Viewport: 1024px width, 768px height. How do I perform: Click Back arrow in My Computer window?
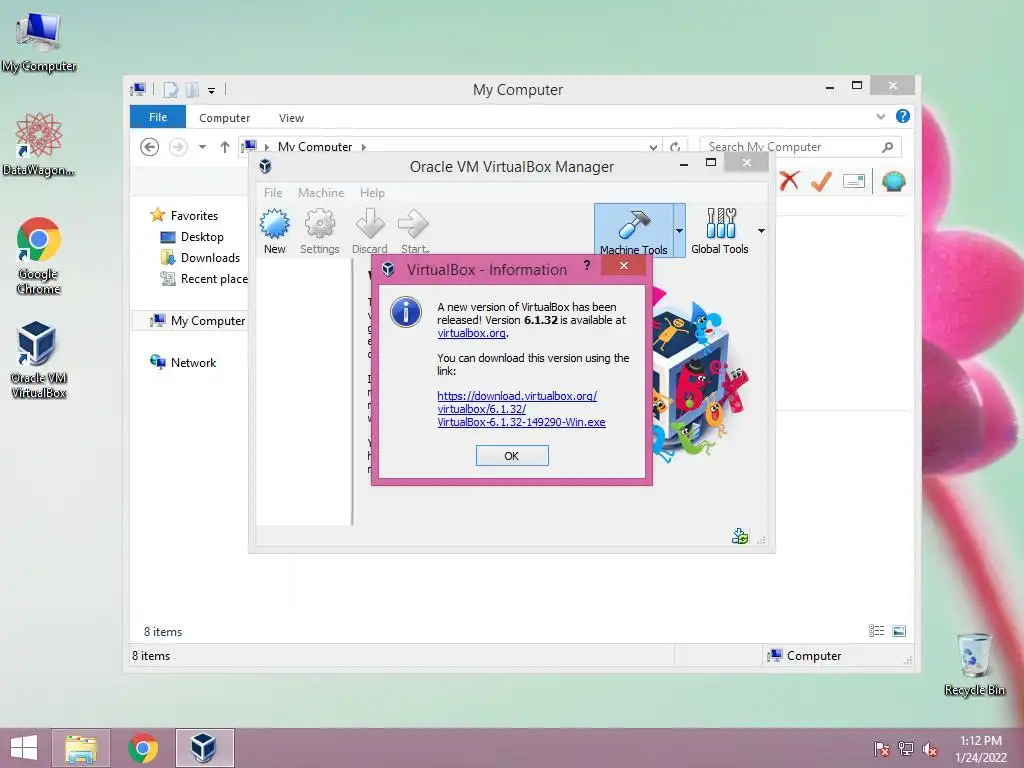[x=150, y=147]
